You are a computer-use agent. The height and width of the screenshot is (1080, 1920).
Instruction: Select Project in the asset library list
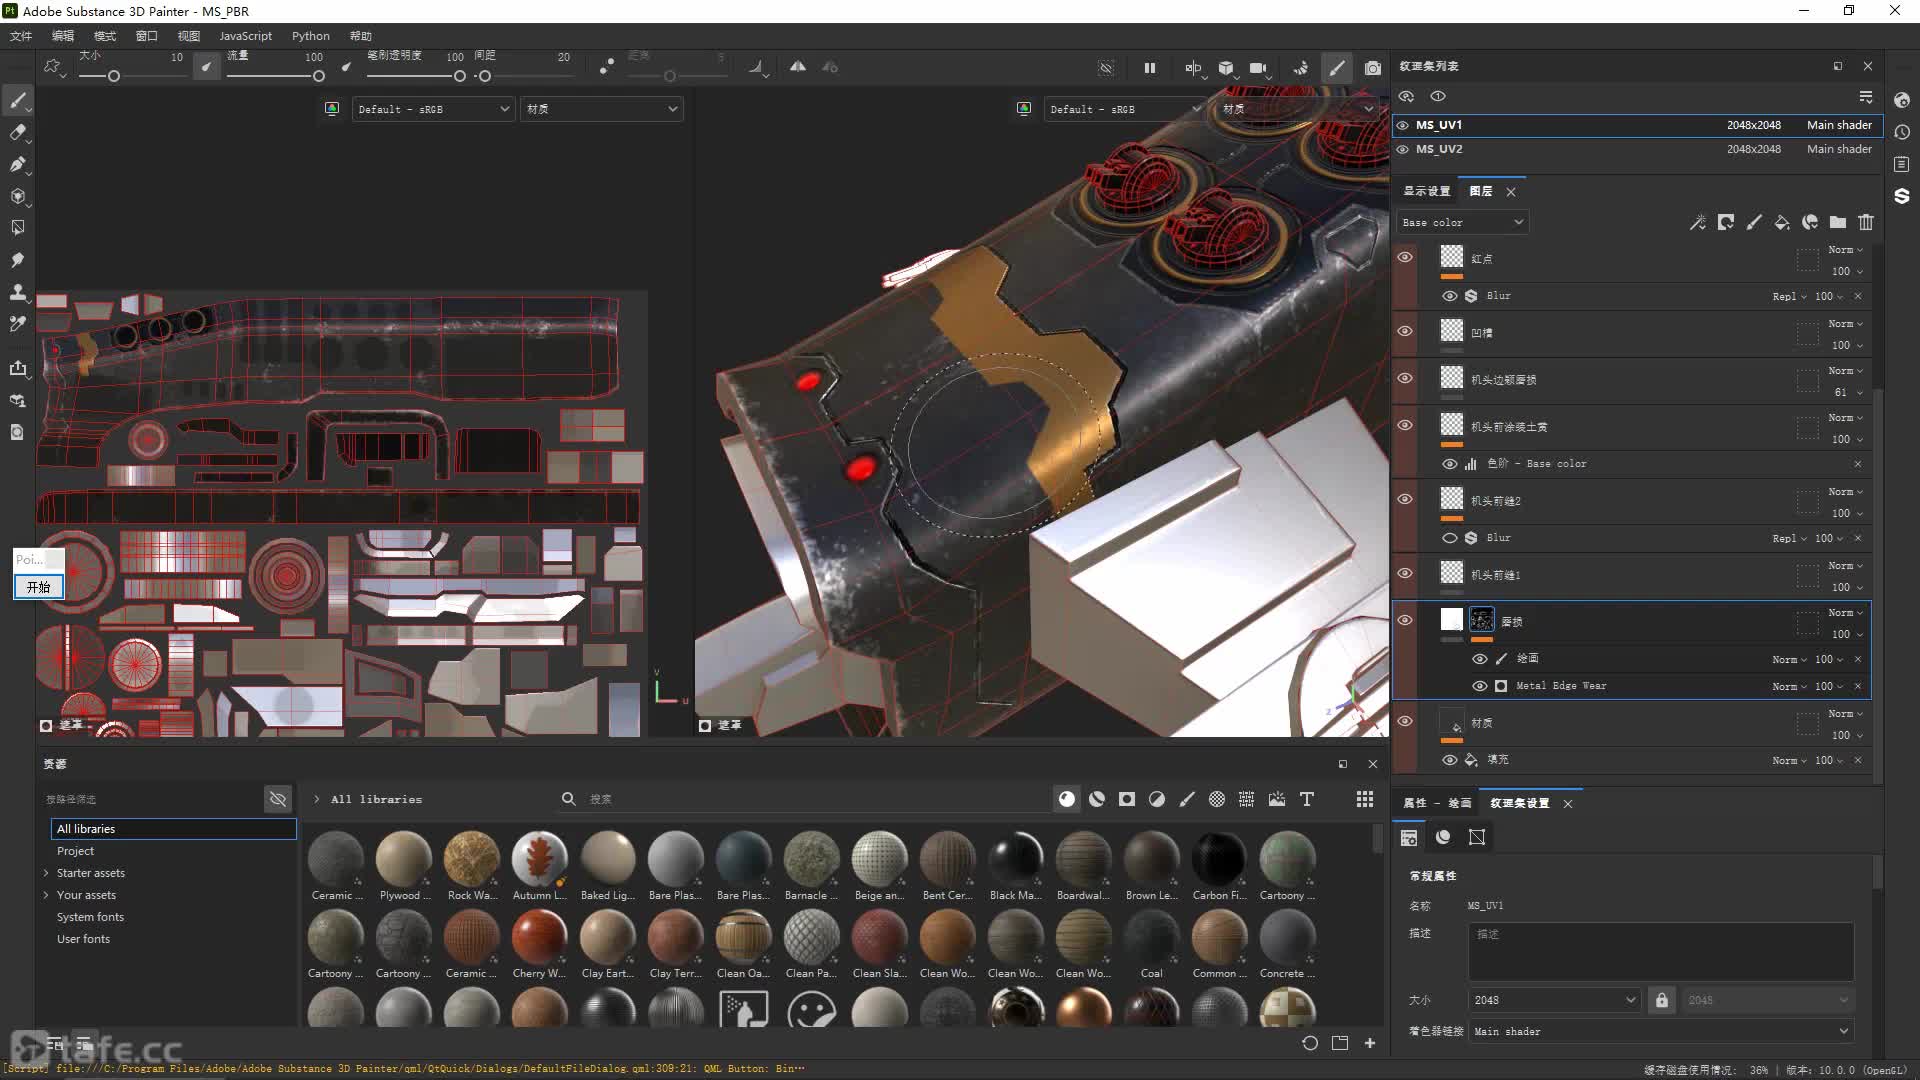click(75, 851)
